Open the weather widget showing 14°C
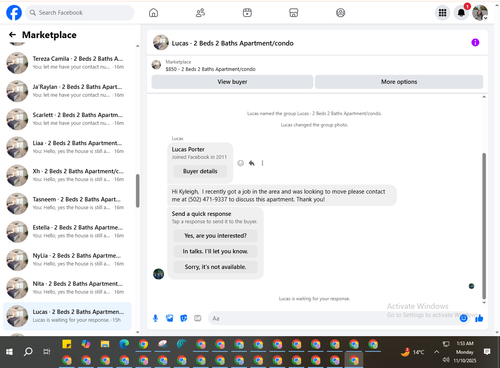Viewport: 500px width, 368px height. (x=413, y=352)
